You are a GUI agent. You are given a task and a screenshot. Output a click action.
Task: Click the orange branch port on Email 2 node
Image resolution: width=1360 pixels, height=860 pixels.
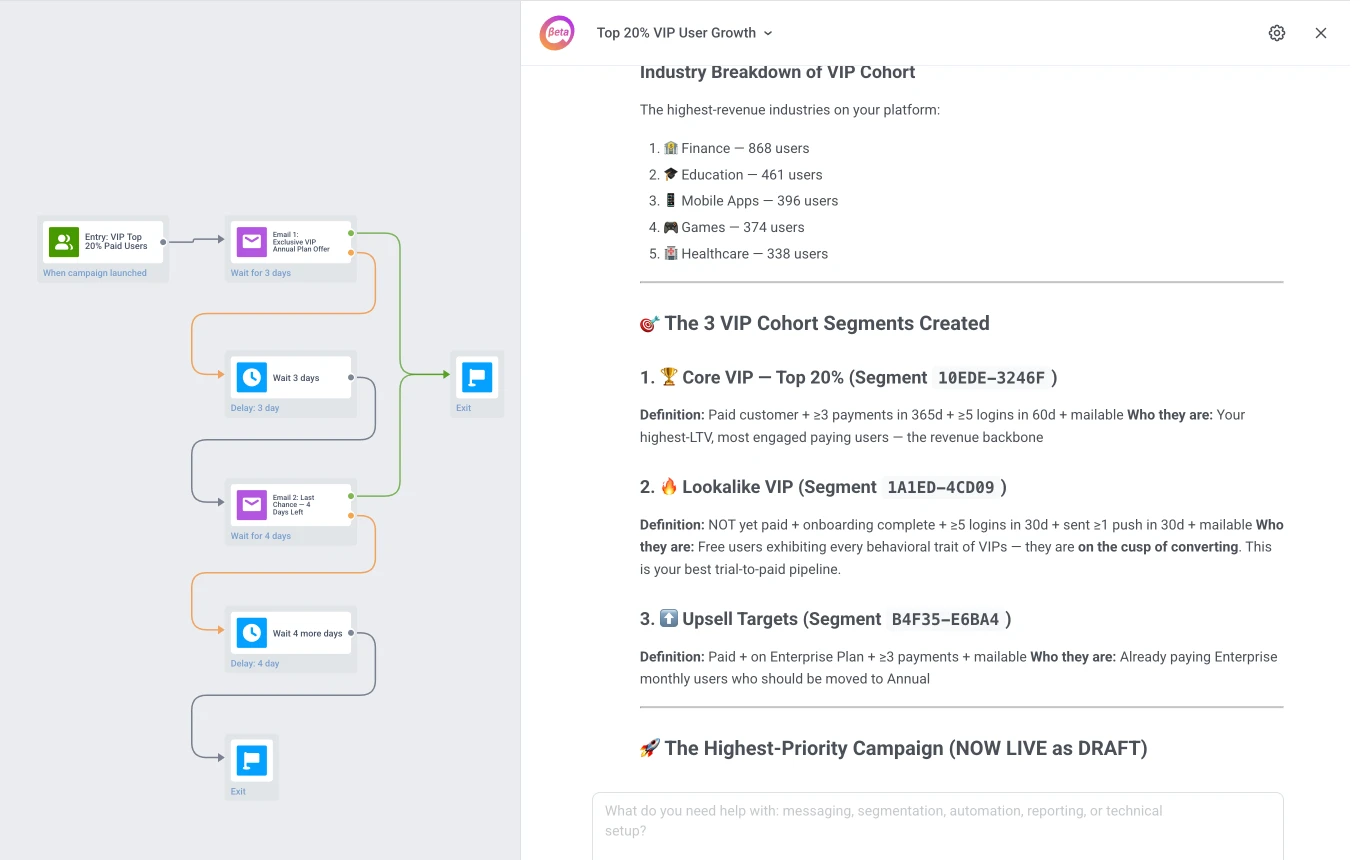[349, 516]
